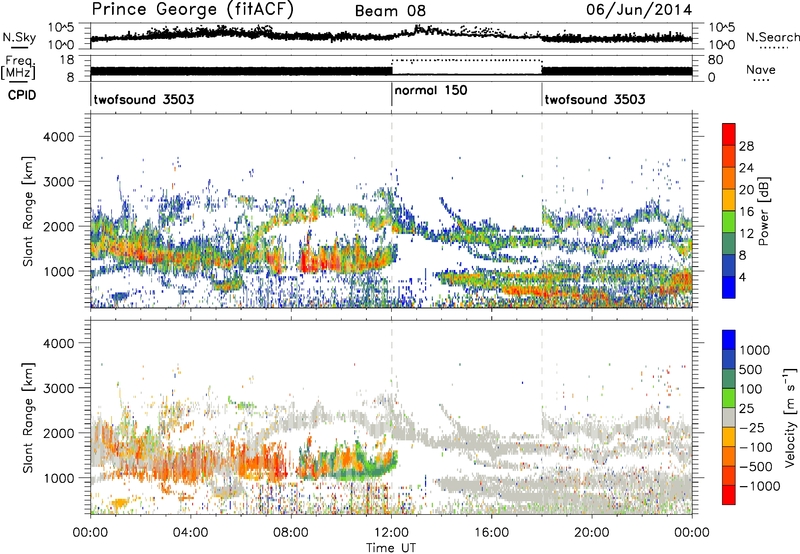800x554 pixels.
Task: Click the 'Beam 08' label
Action: 390,11
